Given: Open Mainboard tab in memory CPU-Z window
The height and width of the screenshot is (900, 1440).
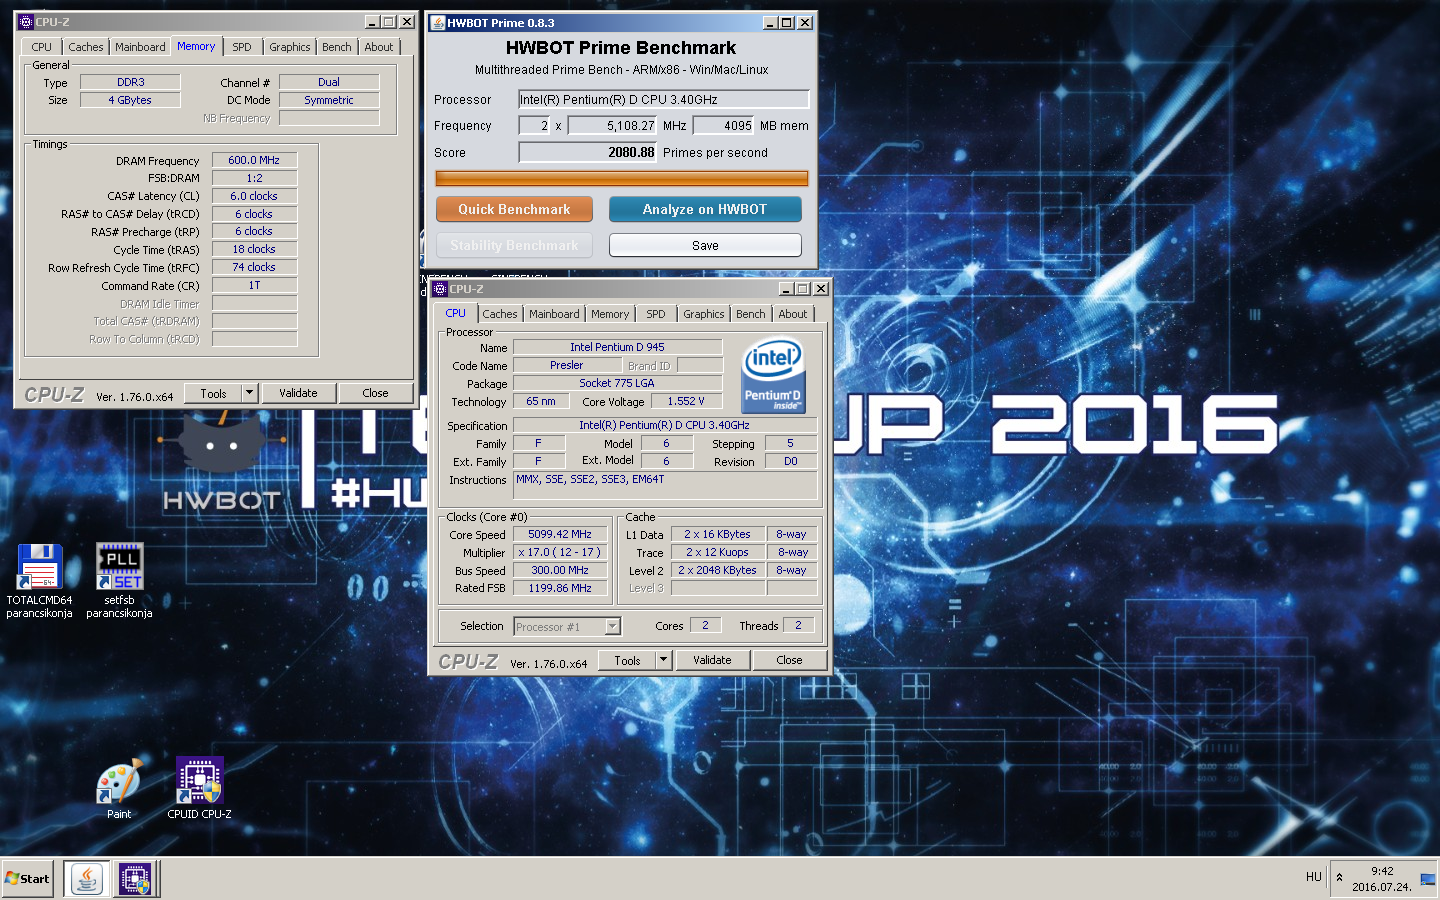Looking at the screenshot, I should (140, 47).
